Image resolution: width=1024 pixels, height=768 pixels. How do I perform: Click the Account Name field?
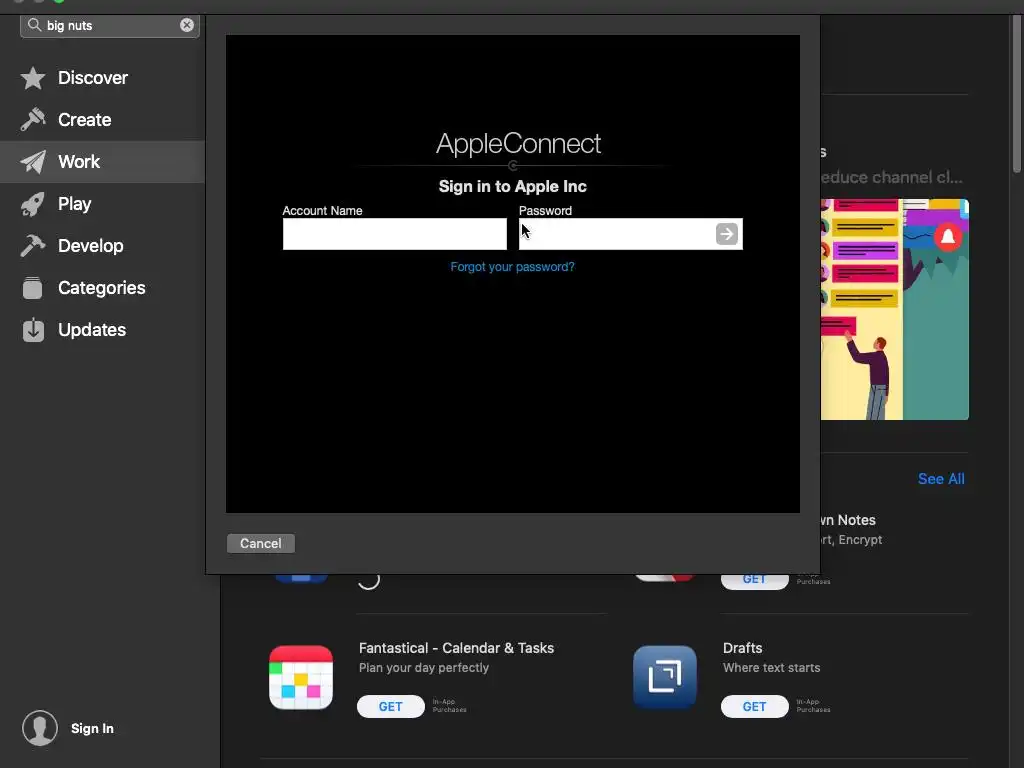point(394,234)
